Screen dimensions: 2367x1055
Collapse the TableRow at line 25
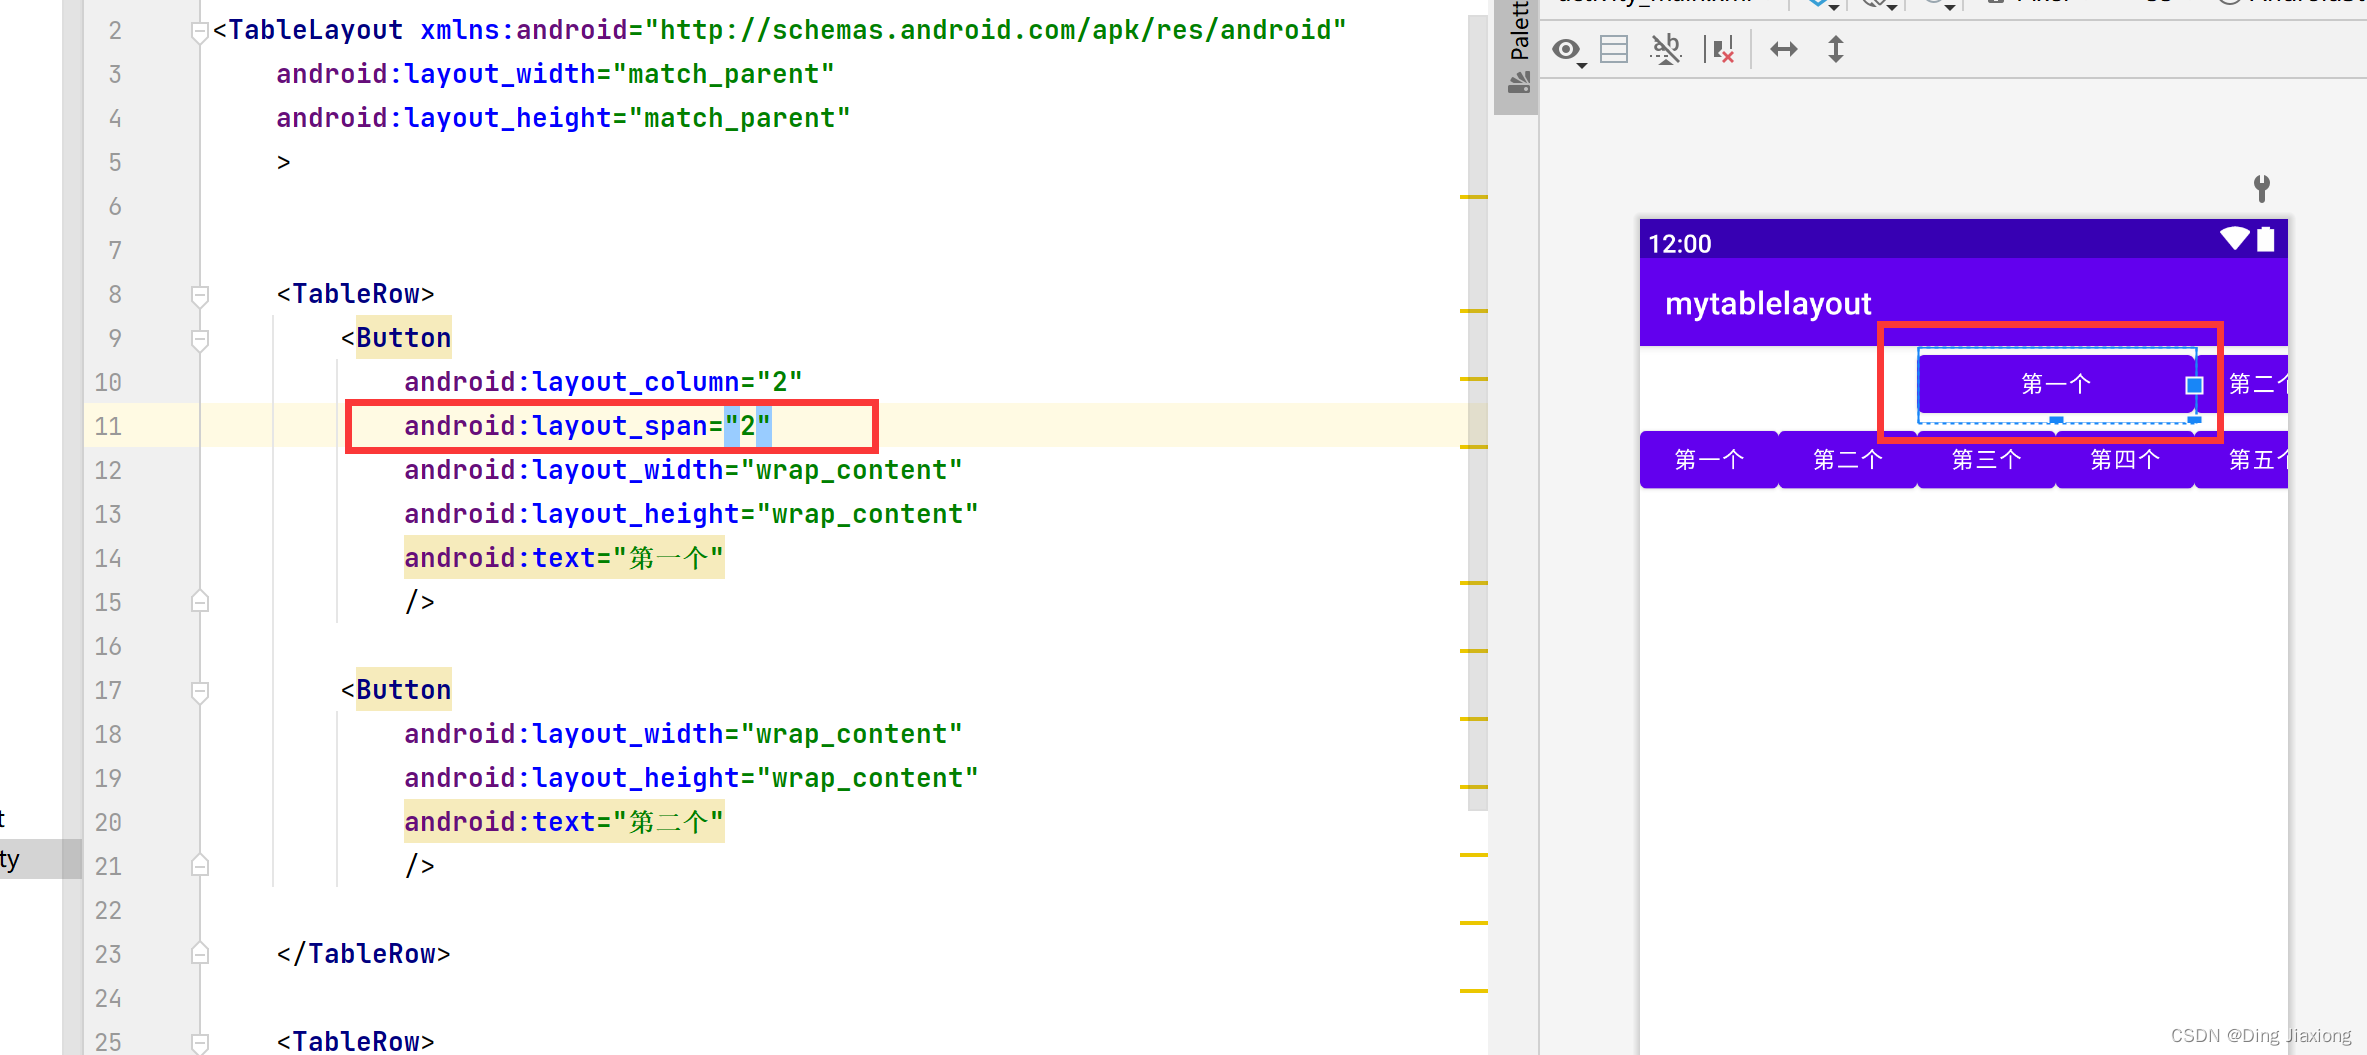(x=200, y=1042)
